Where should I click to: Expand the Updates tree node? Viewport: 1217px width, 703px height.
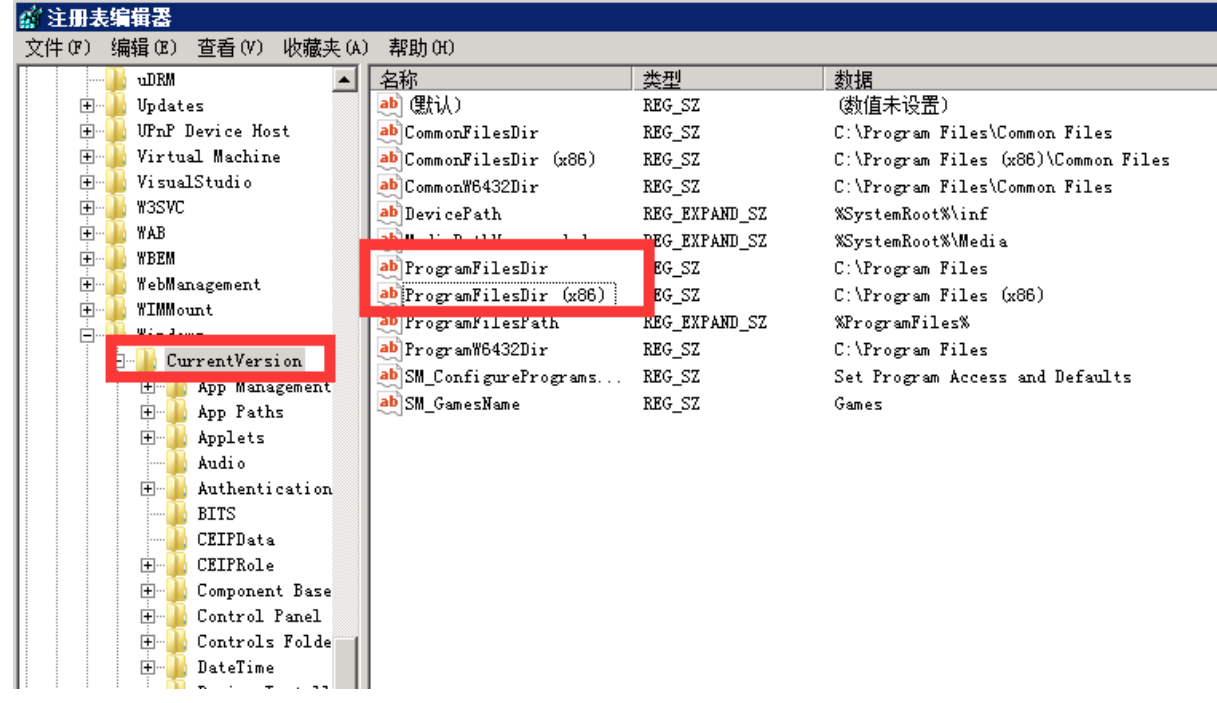pos(88,106)
